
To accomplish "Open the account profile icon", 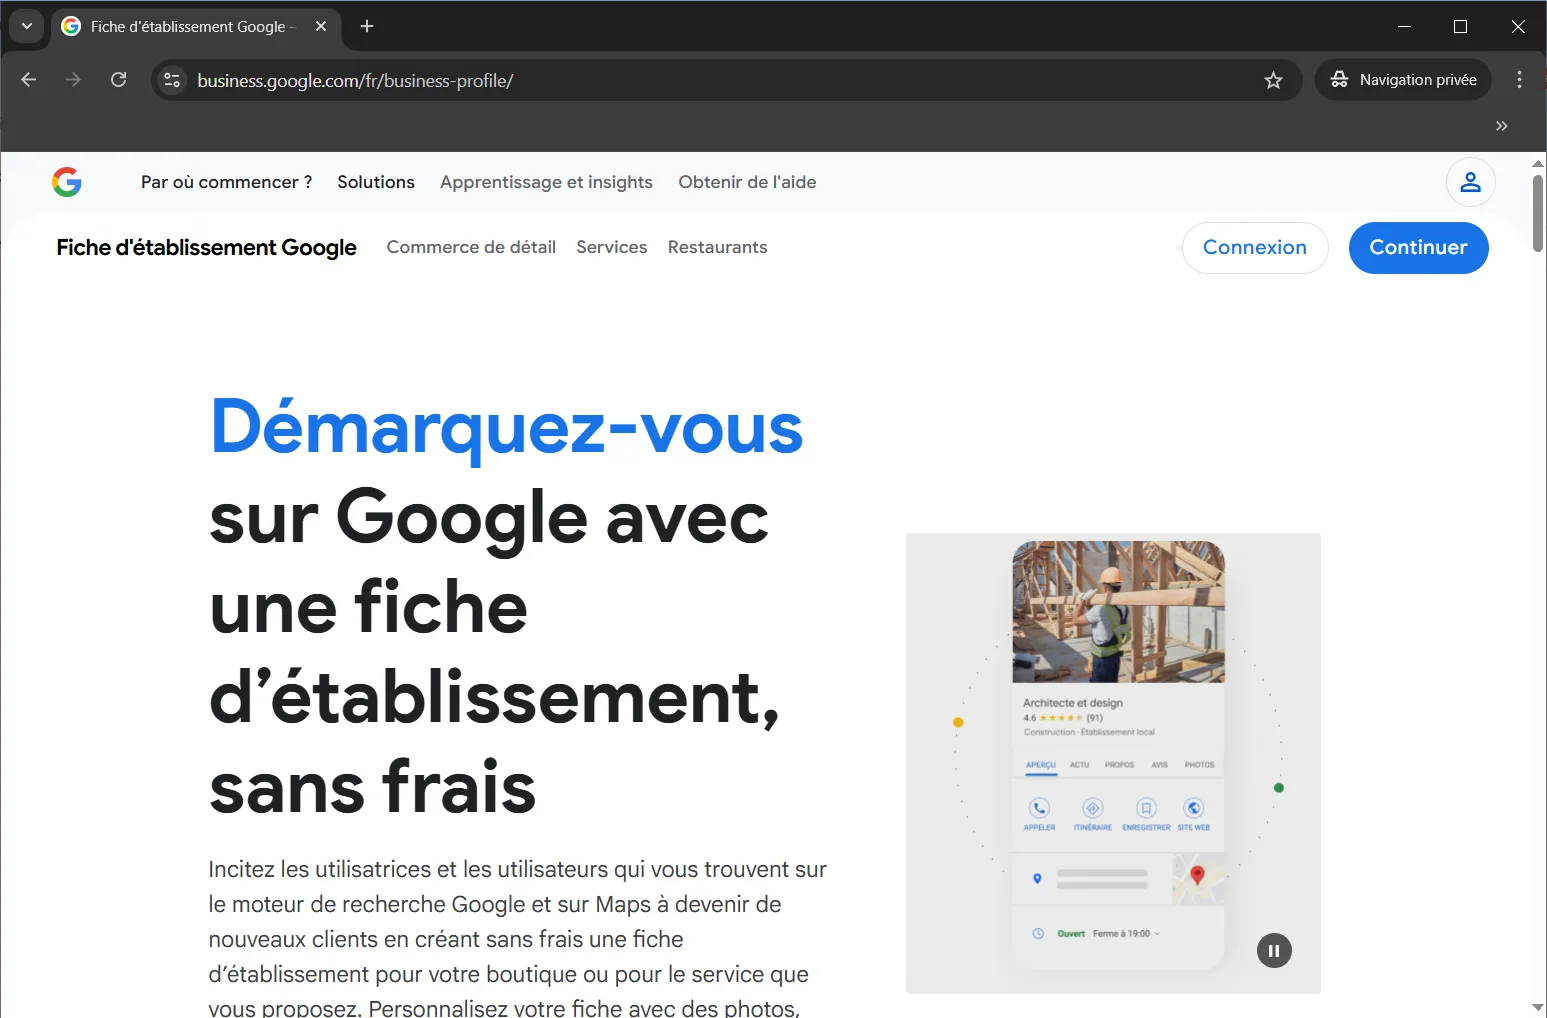I will pos(1470,182).
